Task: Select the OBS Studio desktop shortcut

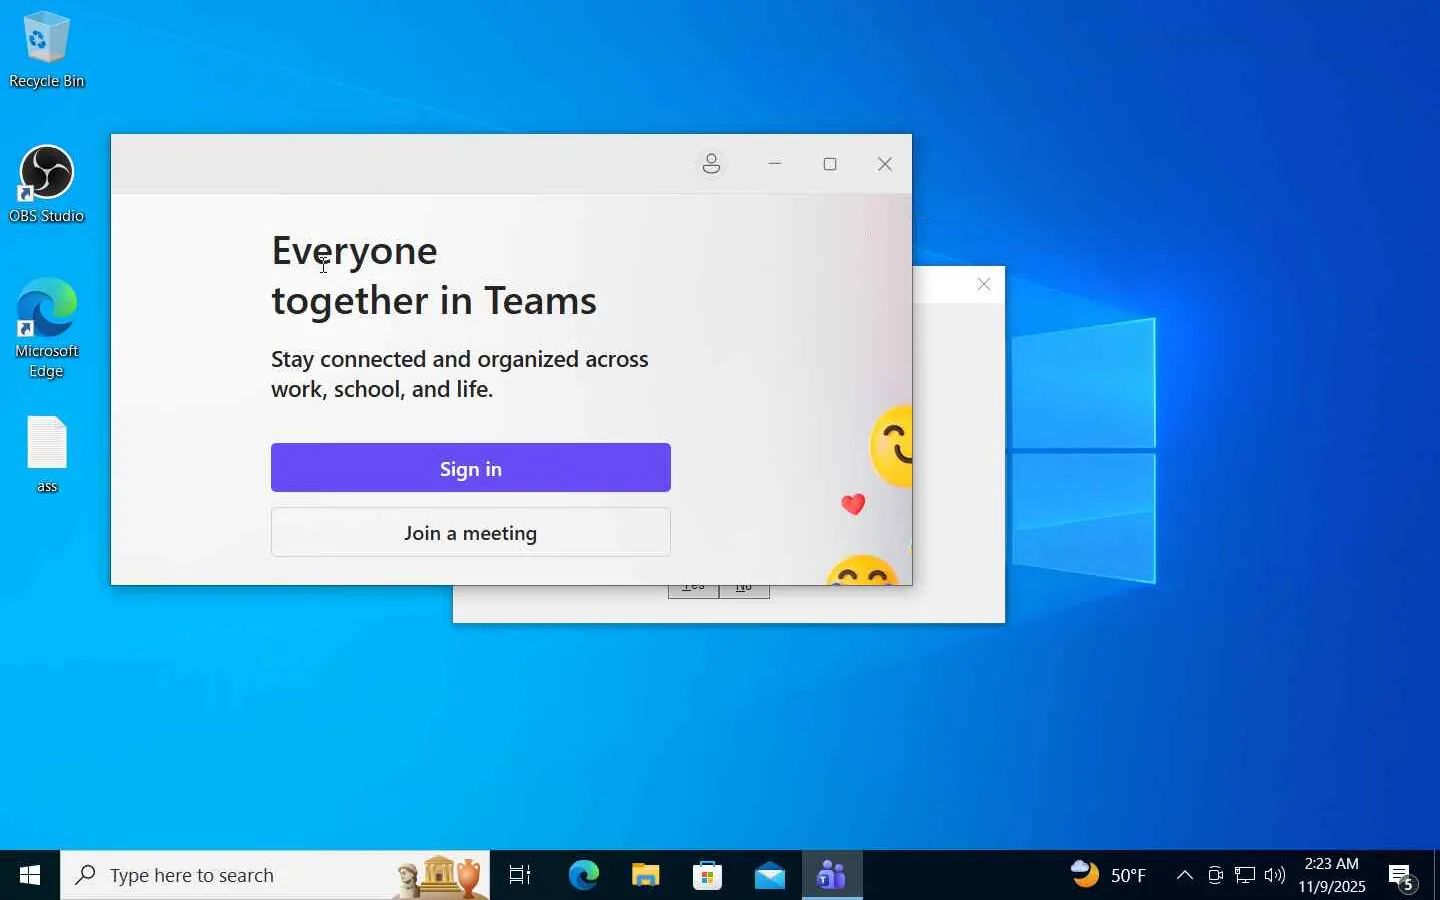Action: point(47,185)
